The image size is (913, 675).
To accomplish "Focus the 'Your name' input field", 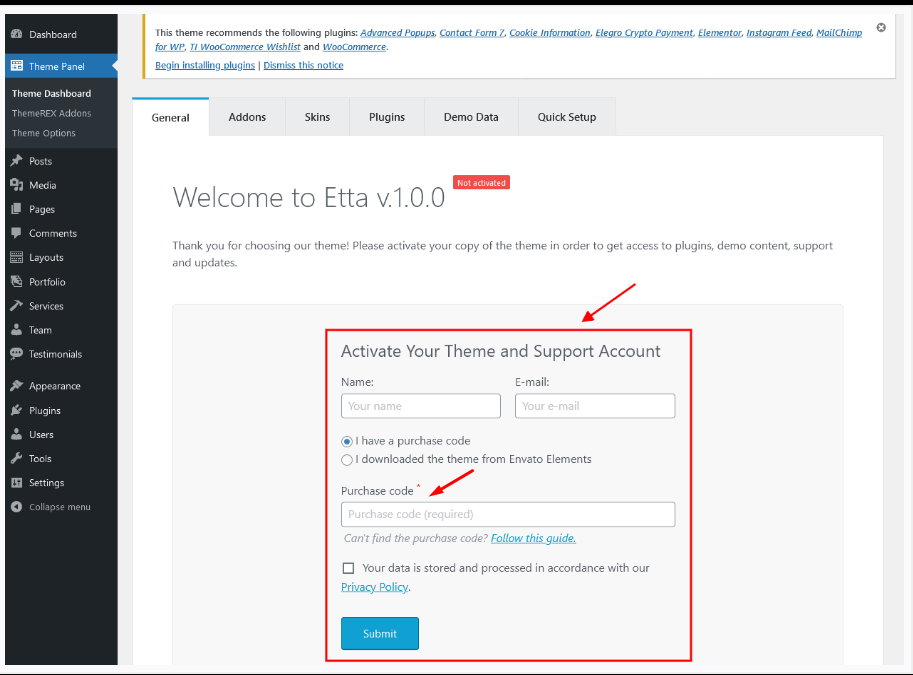I will (421, 406).
